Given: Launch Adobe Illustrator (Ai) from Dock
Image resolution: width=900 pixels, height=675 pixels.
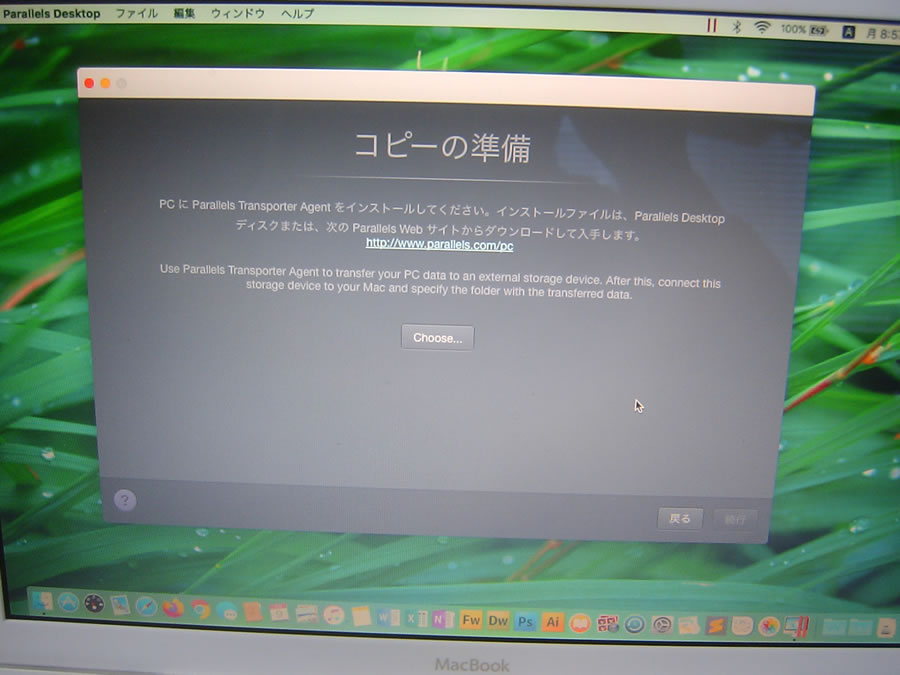Looking at the screenshot, I should pos(552,622).
